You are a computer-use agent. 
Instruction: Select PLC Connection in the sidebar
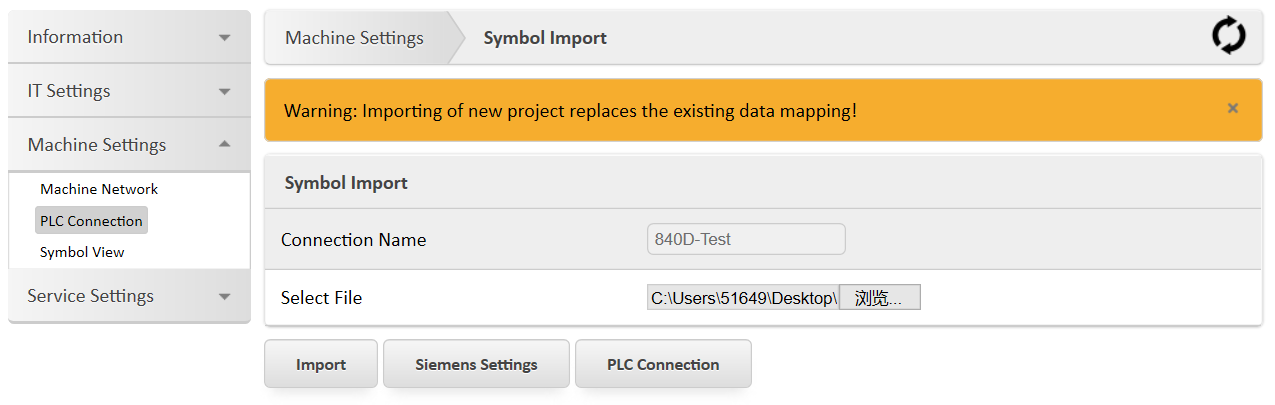click(x=91, y=221)
